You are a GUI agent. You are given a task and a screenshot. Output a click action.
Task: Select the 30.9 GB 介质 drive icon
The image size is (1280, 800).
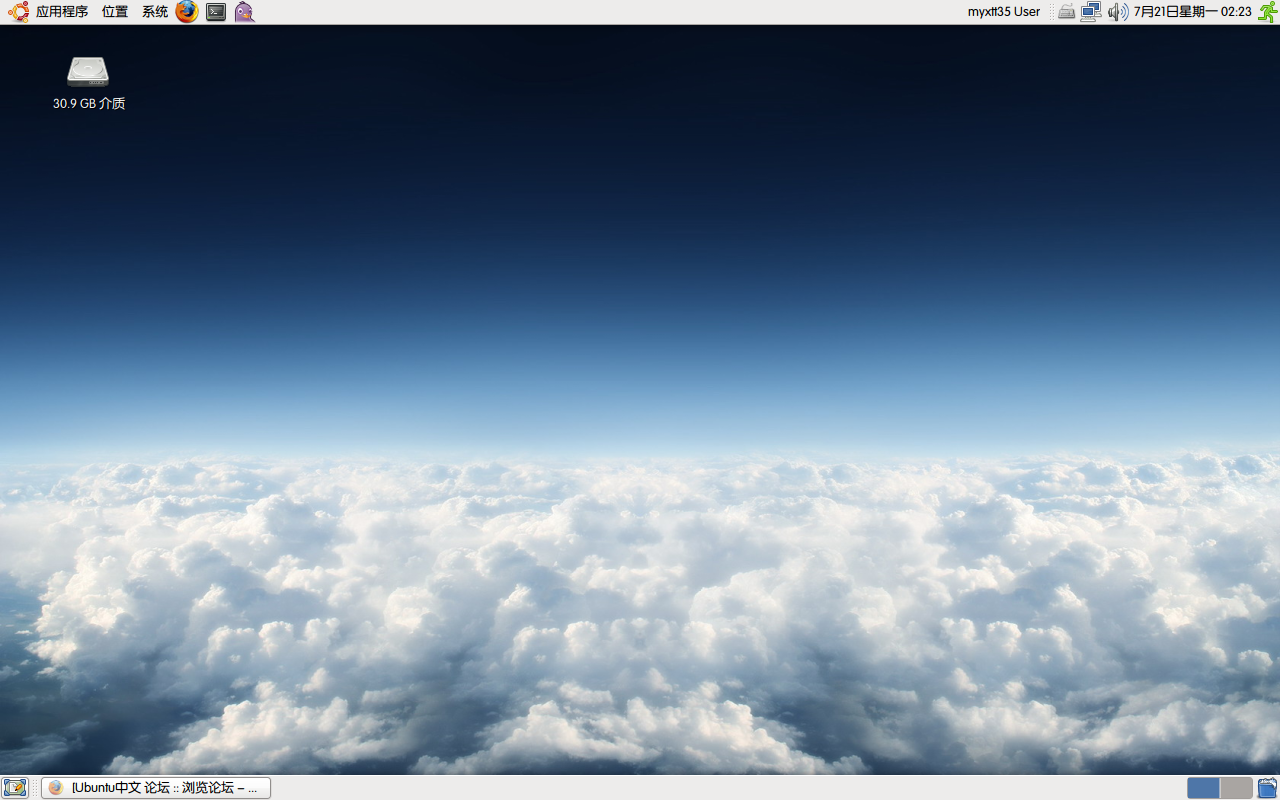pyautogui.click(x=88, y=82)
